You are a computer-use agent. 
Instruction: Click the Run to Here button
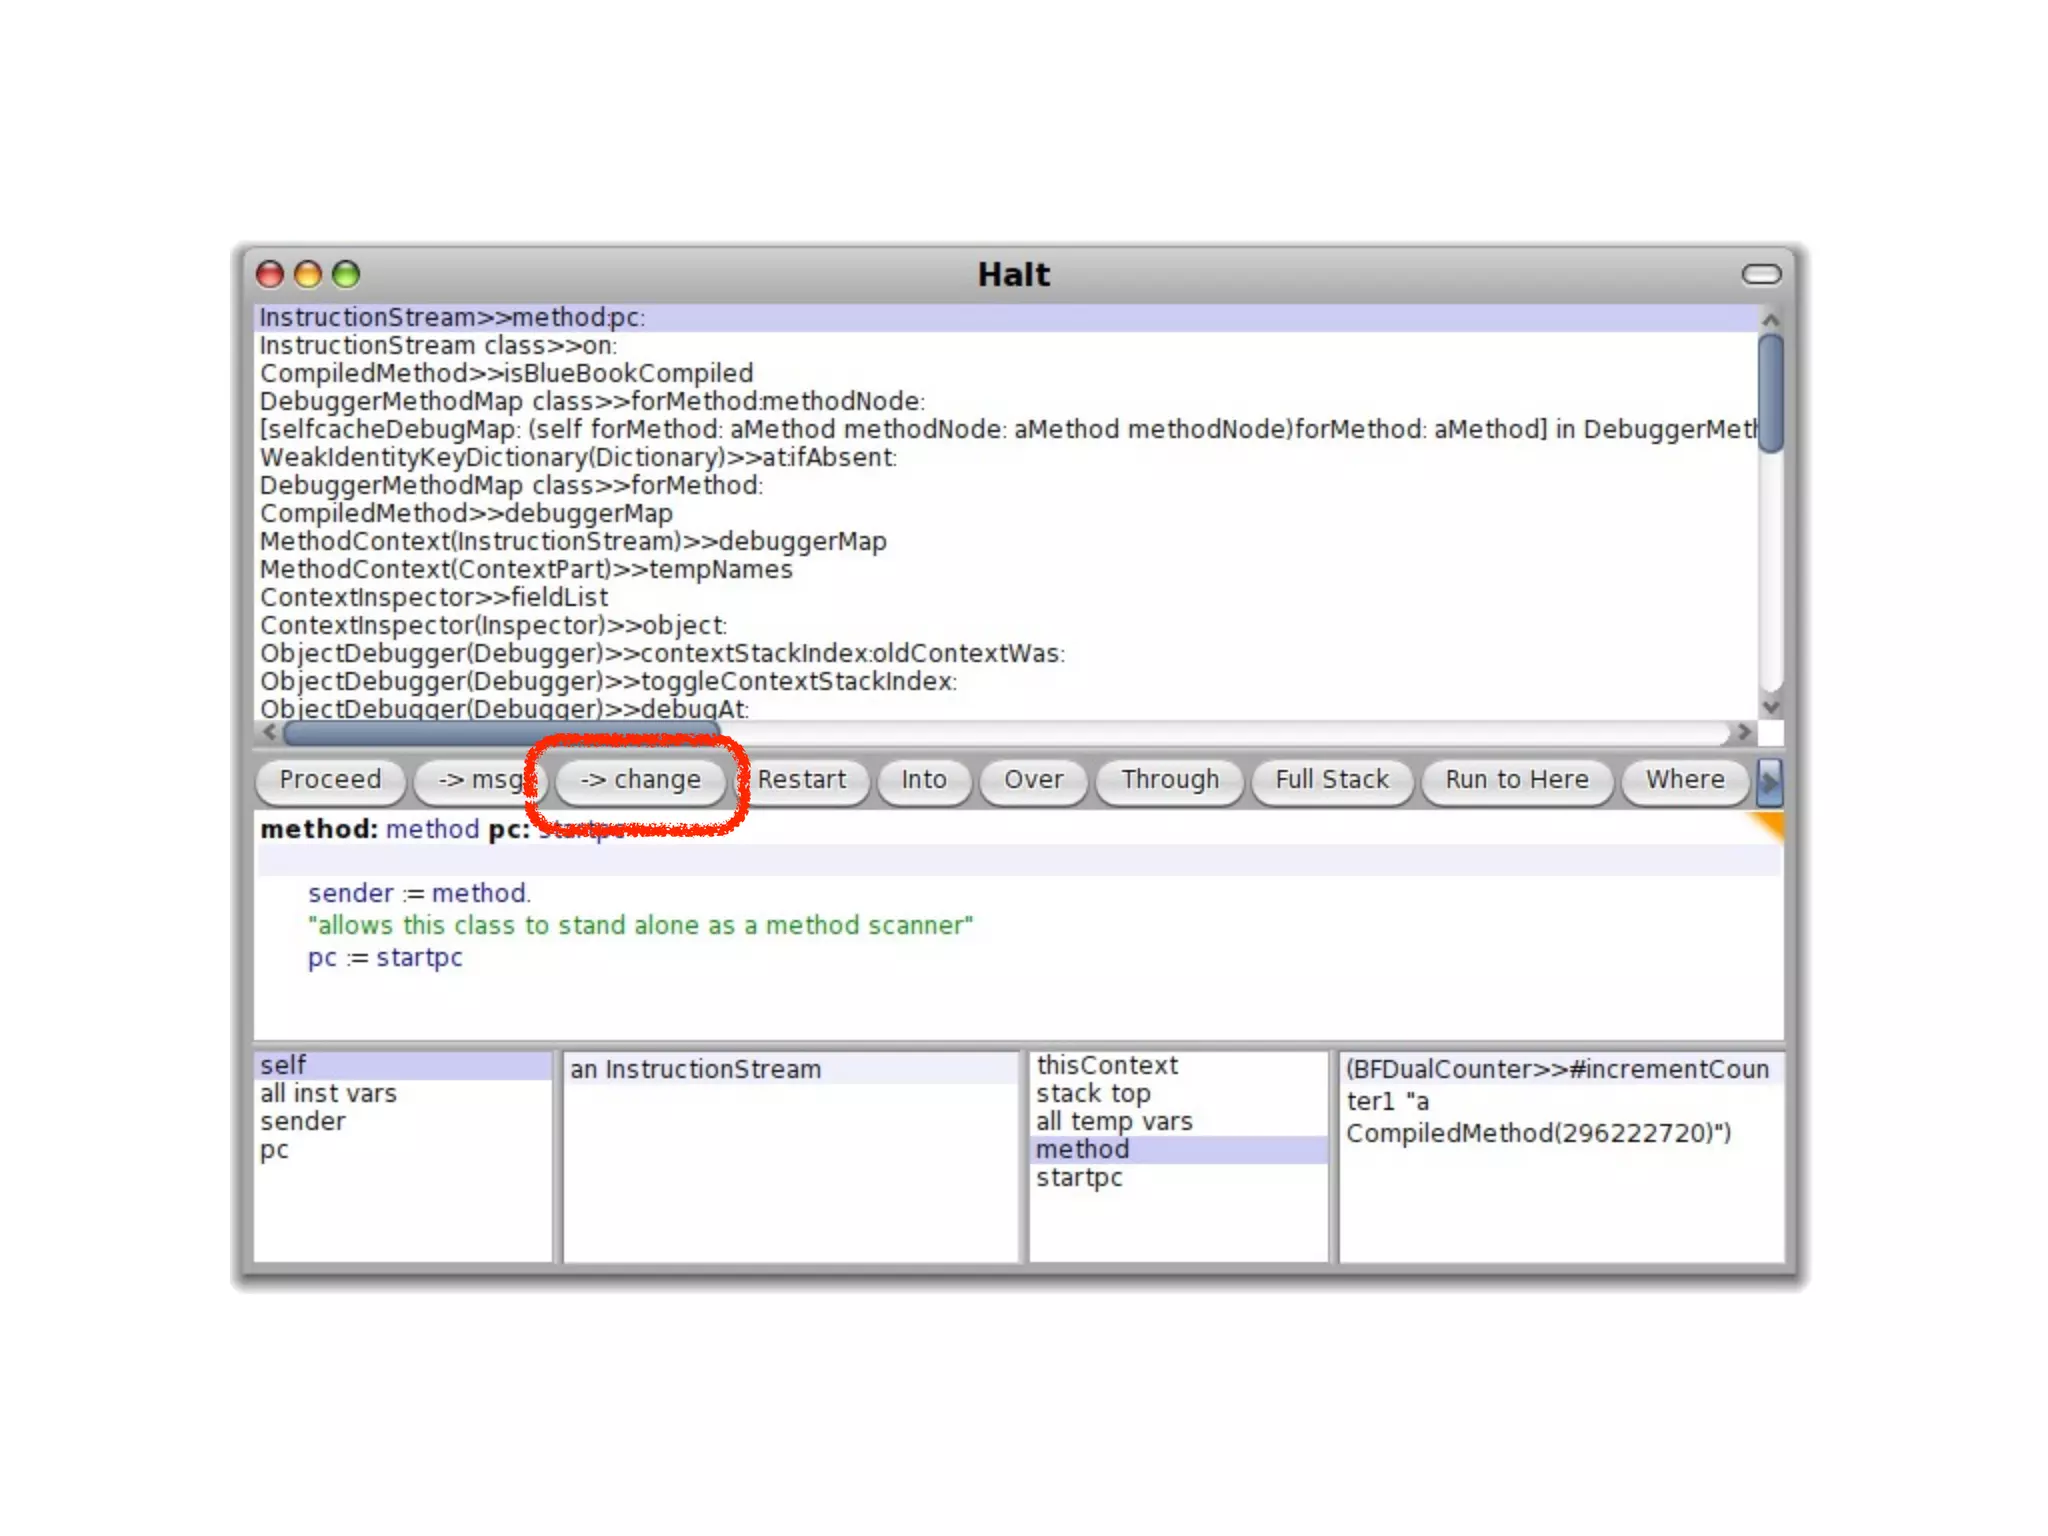1515,780
